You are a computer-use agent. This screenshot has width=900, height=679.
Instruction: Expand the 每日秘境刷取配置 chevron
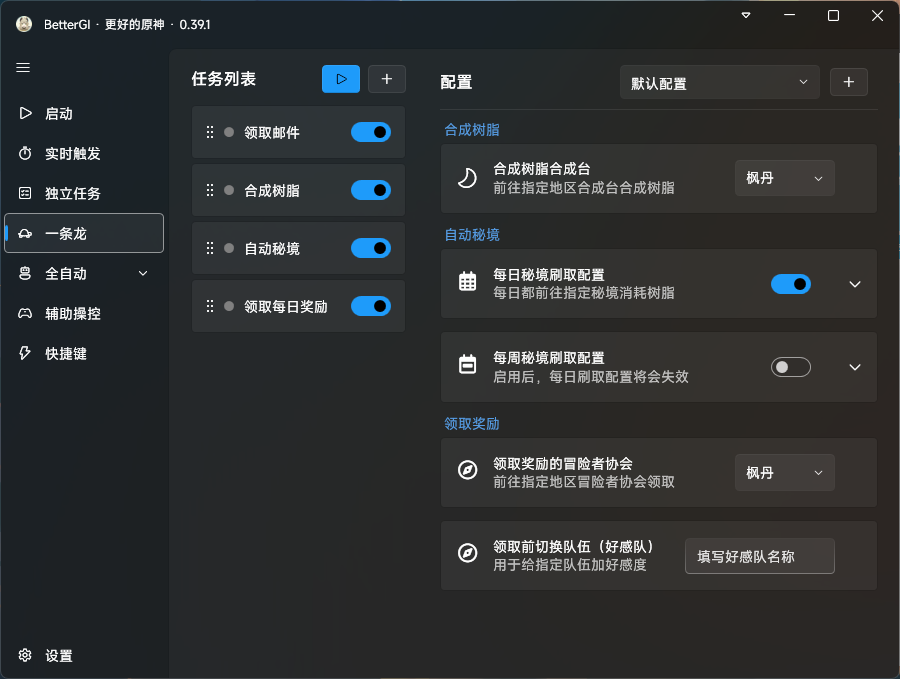855,284
